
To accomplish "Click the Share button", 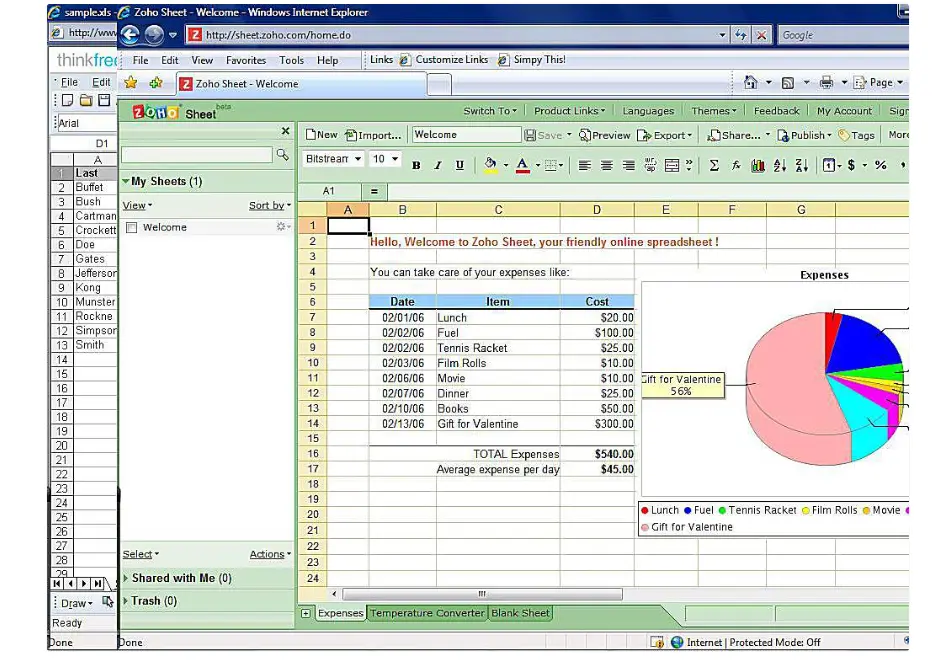I will [x=734, y=135].
